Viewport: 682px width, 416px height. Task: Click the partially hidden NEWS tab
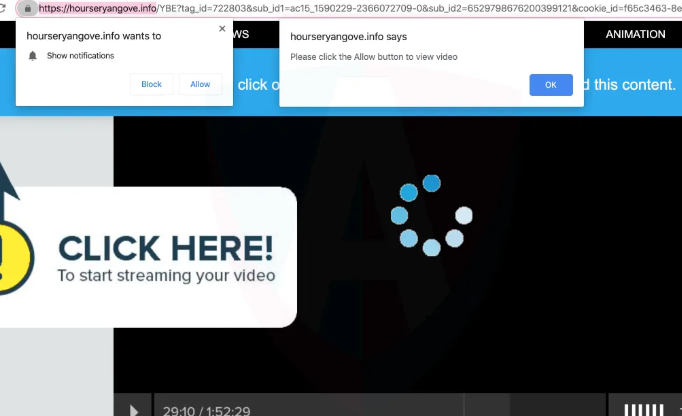click(240, 34)
